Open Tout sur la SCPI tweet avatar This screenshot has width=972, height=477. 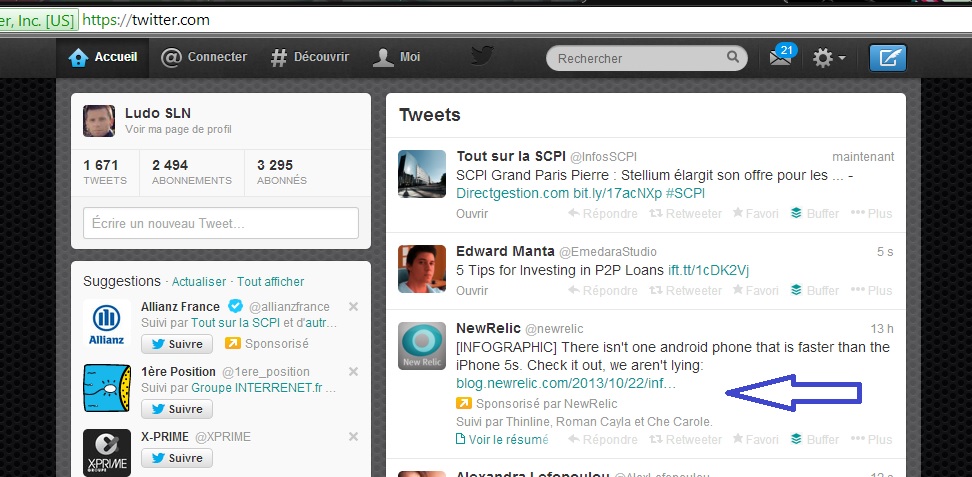pos(422,174)
